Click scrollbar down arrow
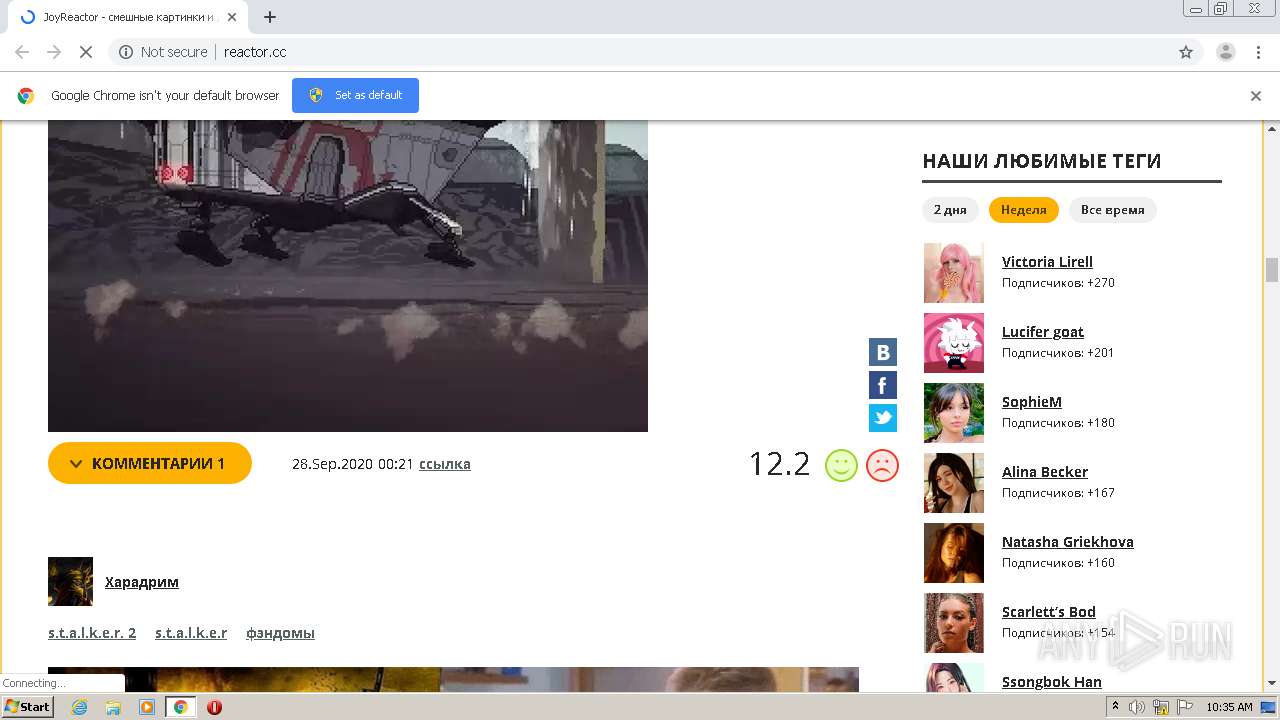 1272,683
